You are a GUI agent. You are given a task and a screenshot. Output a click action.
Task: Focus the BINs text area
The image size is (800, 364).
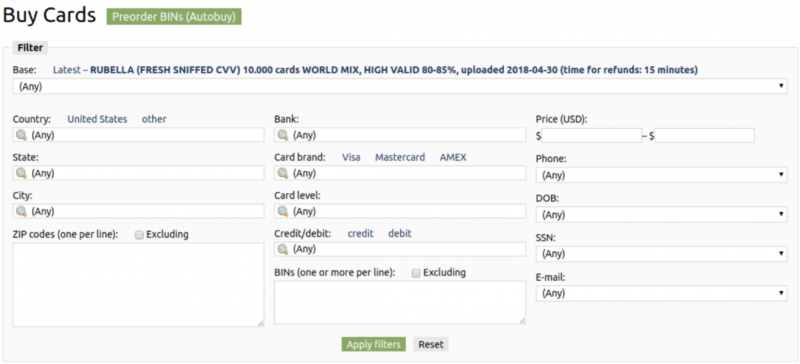coord(400,302)
